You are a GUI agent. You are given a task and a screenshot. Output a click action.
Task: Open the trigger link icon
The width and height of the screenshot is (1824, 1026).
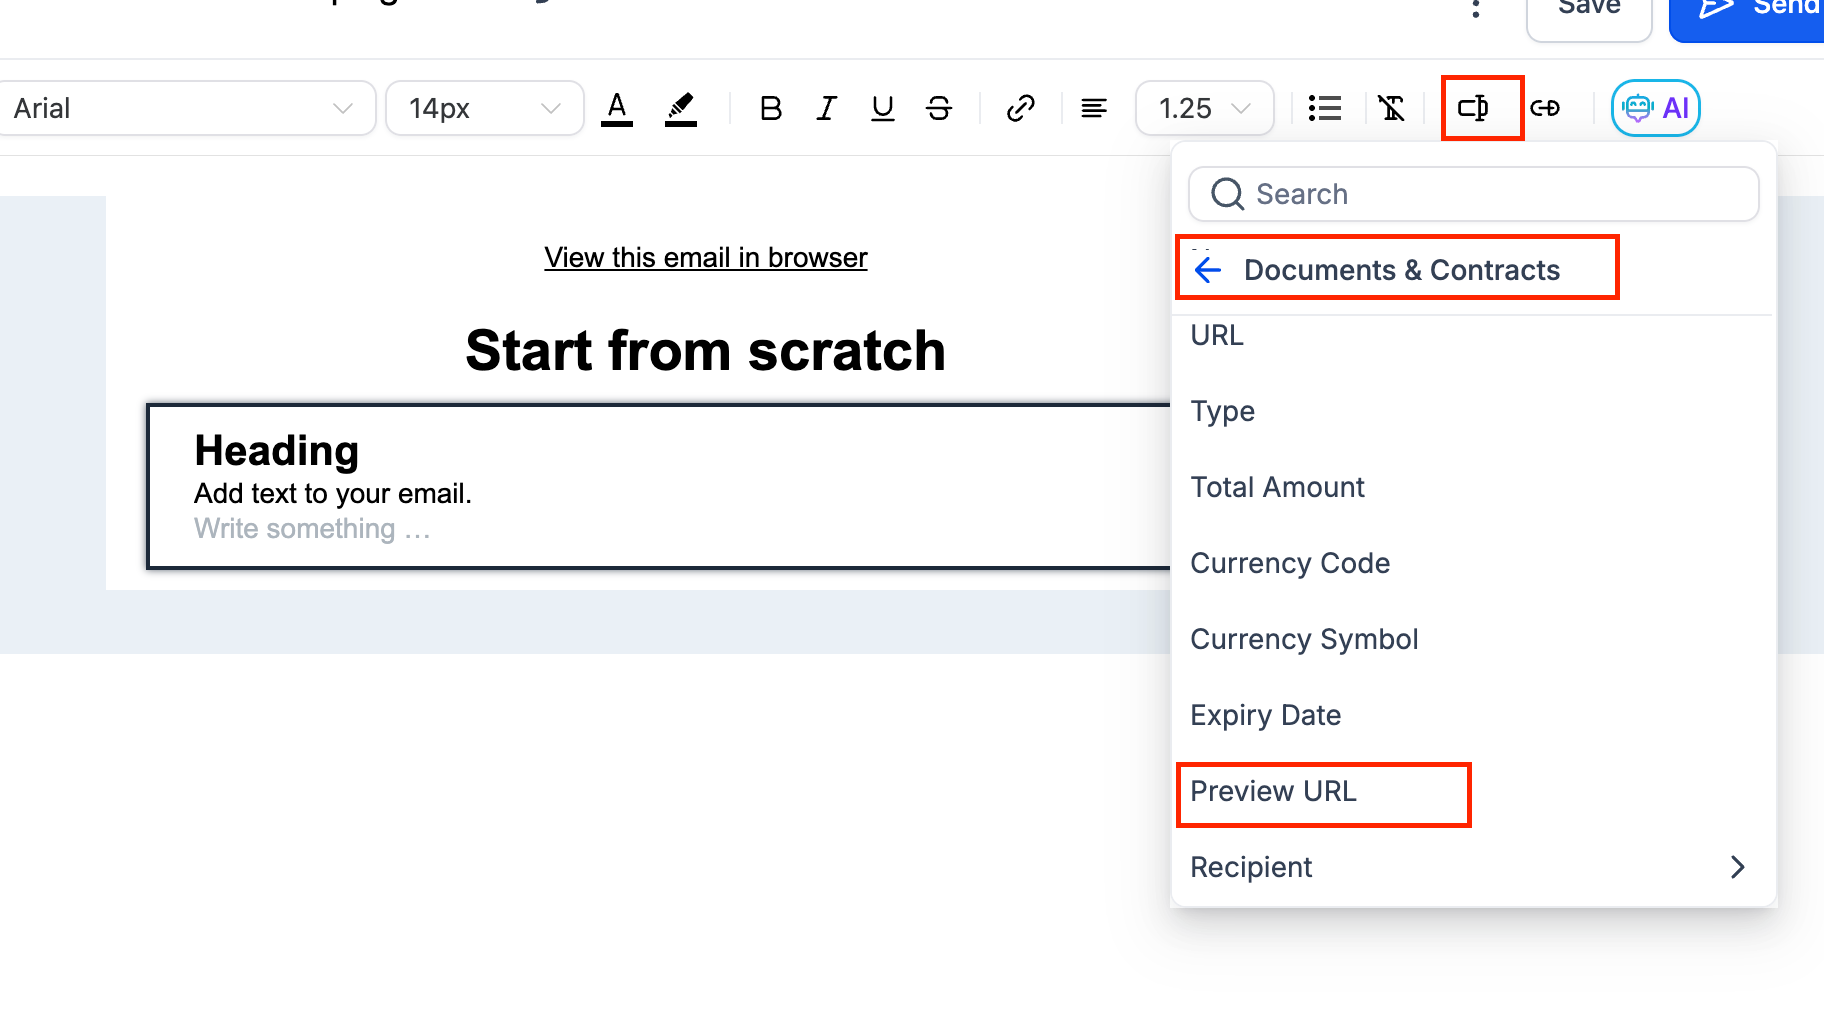tap(1545, 108)
